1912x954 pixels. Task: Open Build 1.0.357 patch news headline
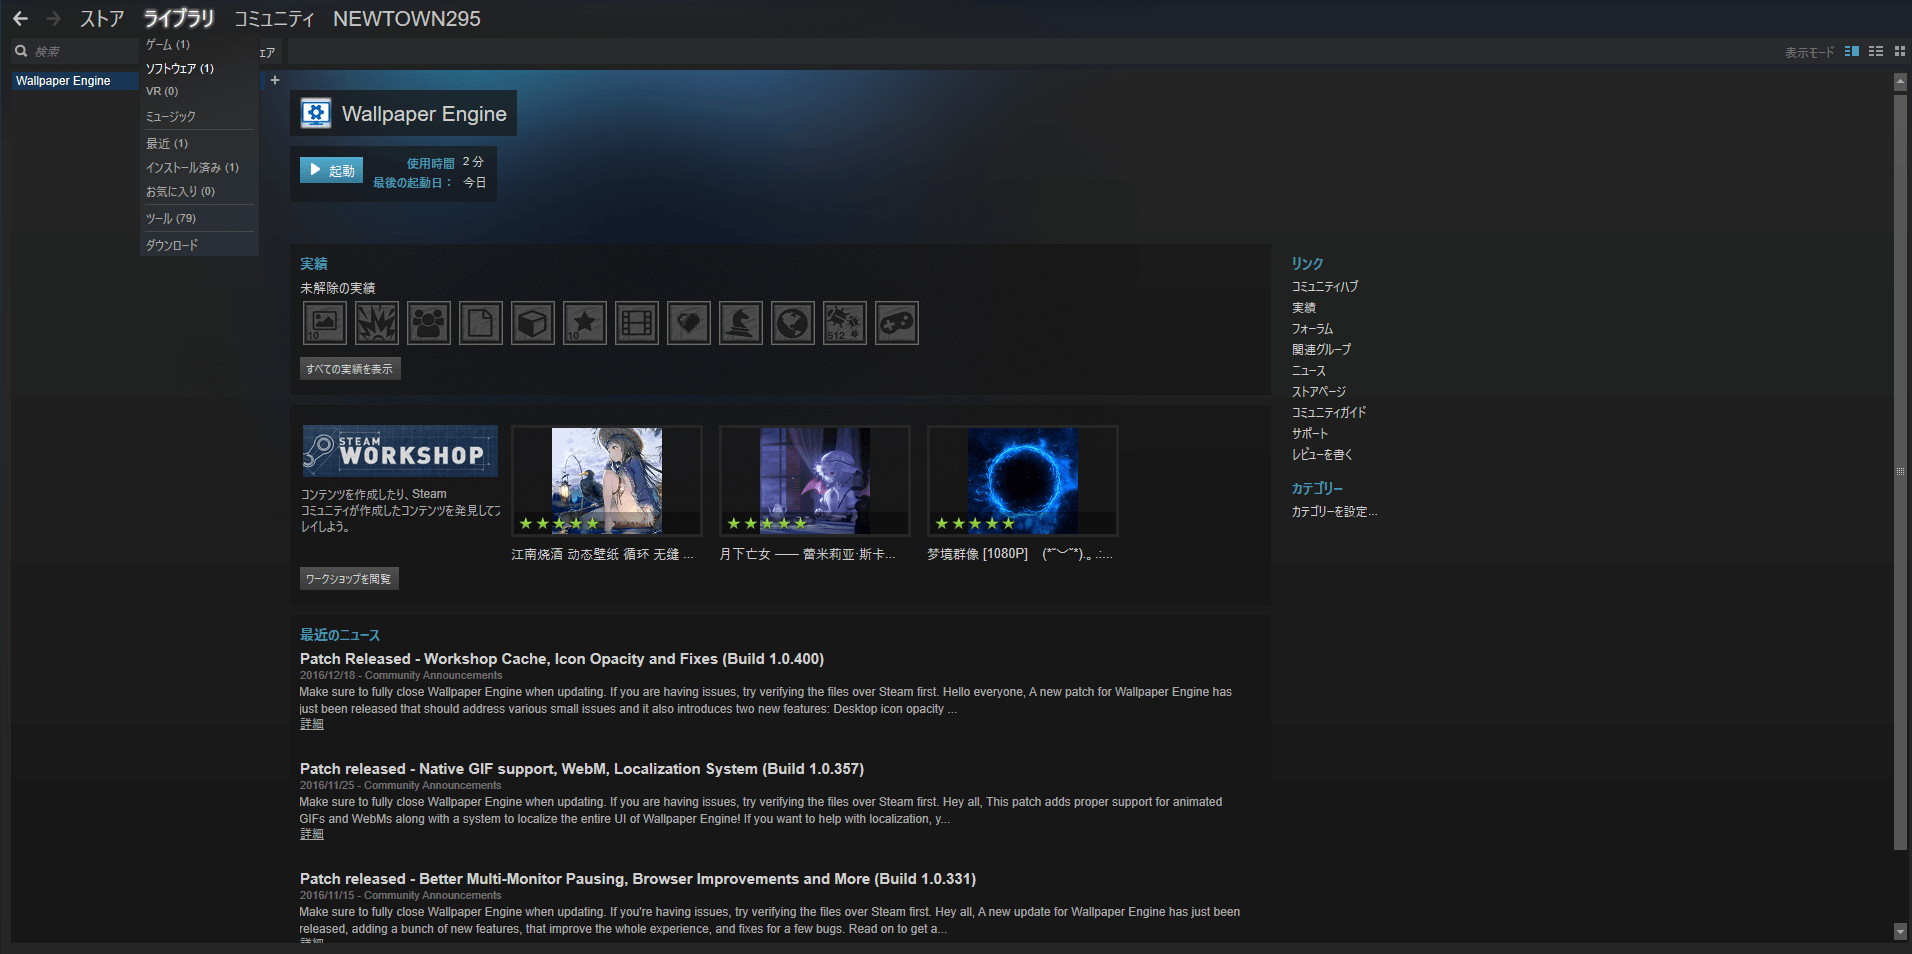pyautogui.click(x=582, y=769)
